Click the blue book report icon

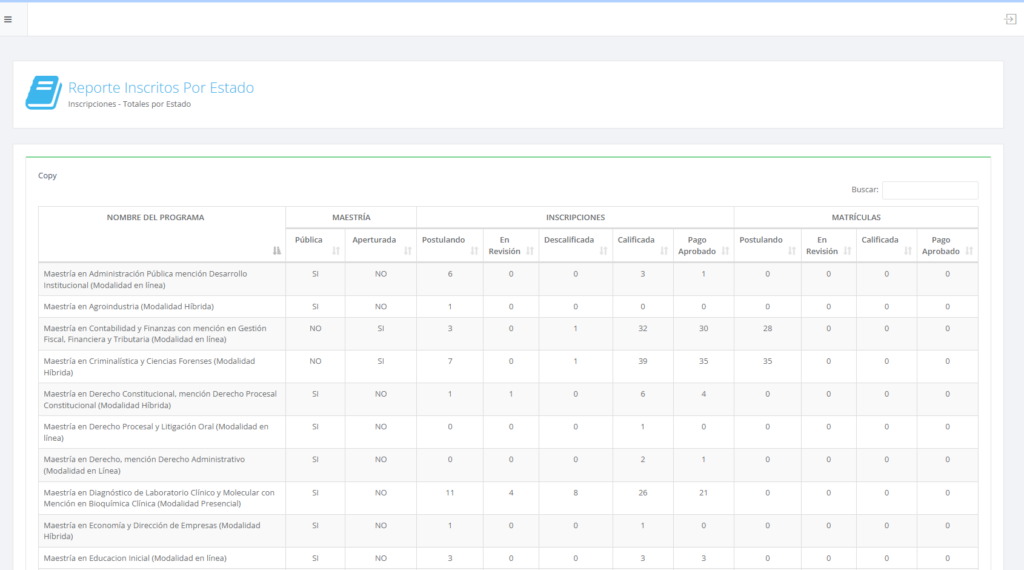click(x=43, y=93)
